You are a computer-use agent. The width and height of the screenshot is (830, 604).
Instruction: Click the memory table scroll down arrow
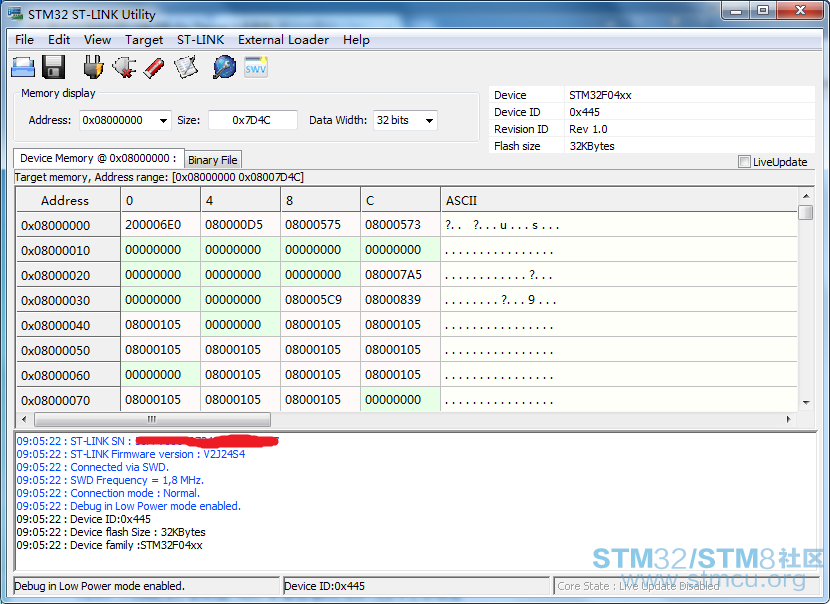pos(806,403)
